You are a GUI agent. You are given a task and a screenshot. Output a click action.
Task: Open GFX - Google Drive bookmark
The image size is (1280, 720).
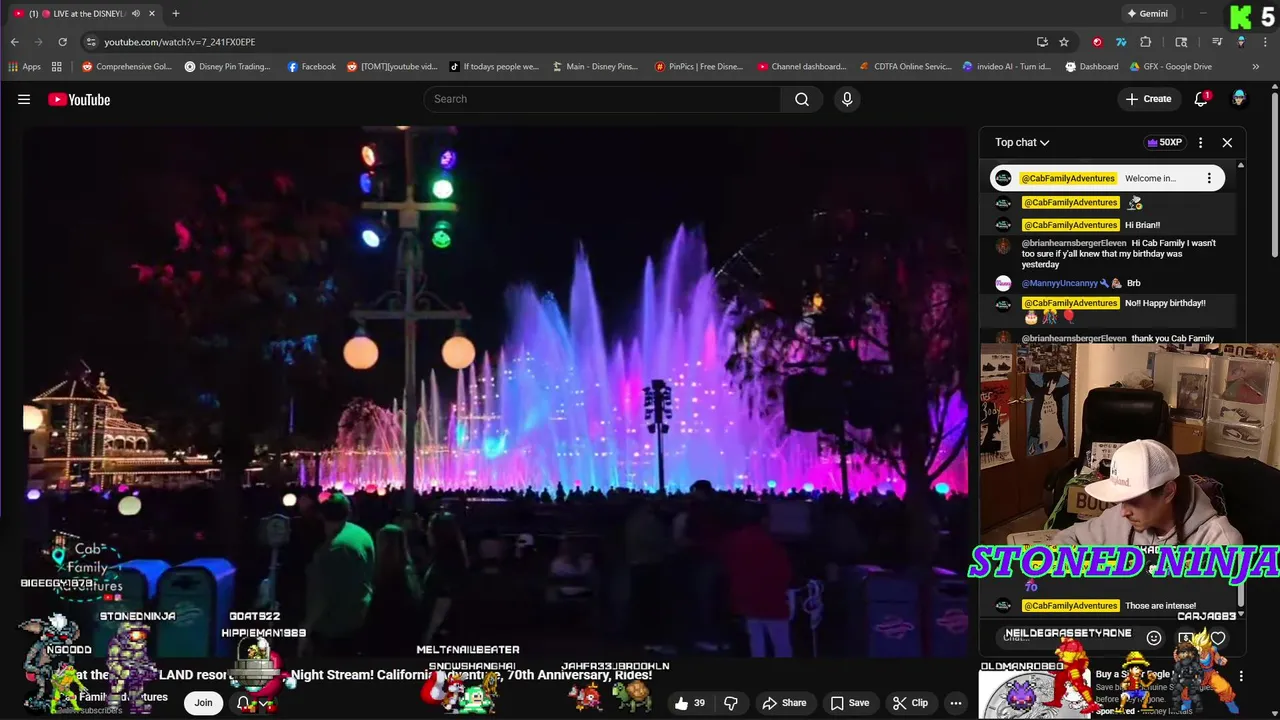pos(1171,67)
